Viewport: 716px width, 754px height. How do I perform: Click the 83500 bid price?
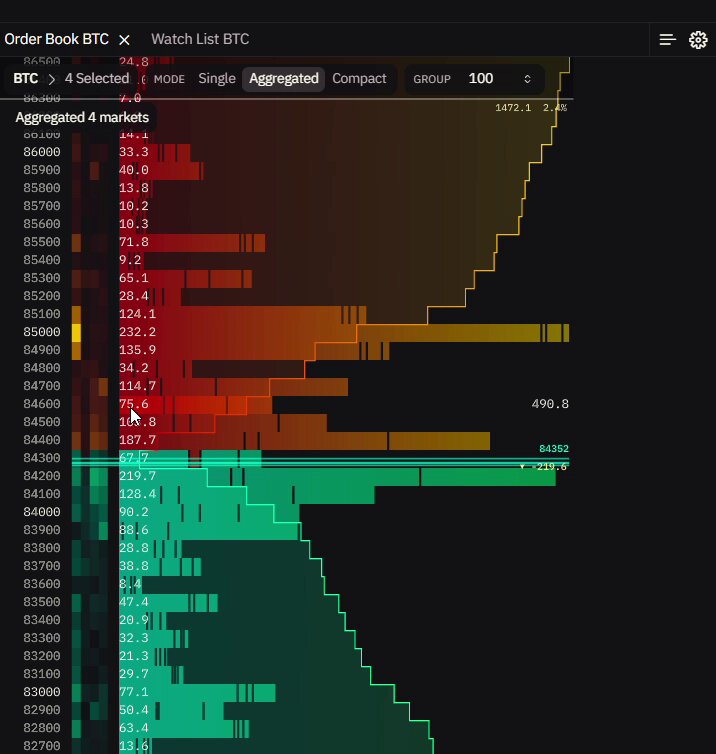tap(42, 602)
